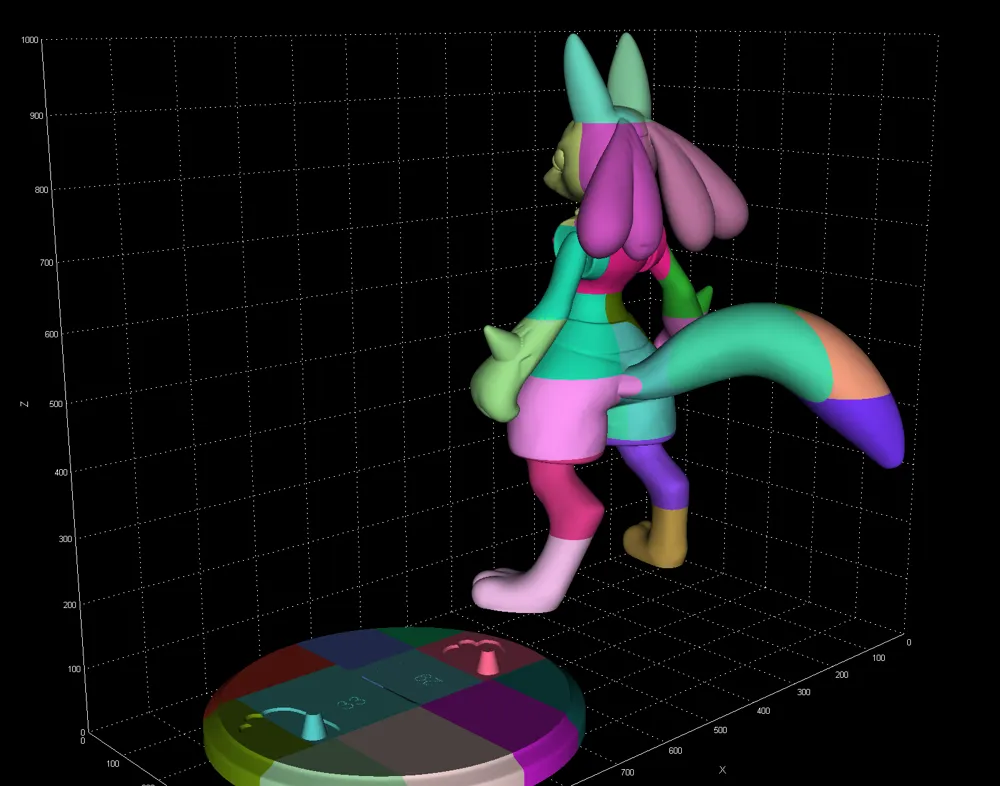Viewport: 1000px width, 786px height.
Task: Select the engraved 33 on base
Action: point(351,704)
